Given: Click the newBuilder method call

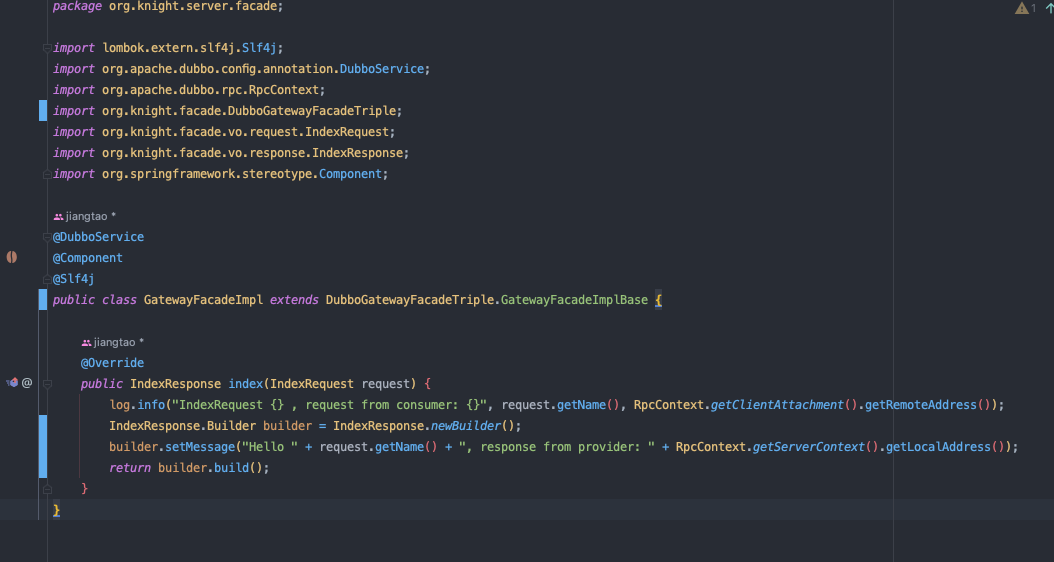Looking at the screenshot, I should [466, 426].
